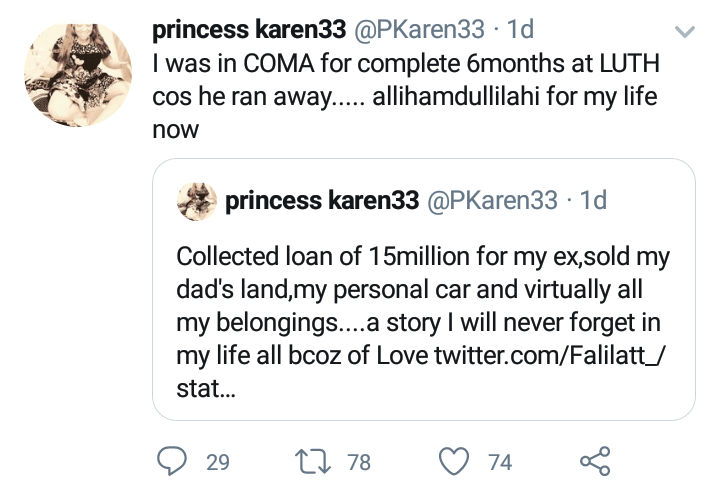The height and width of the screenshot is (494, 720).
Task: Click the 29 replies count
Action: pos(217,462)
